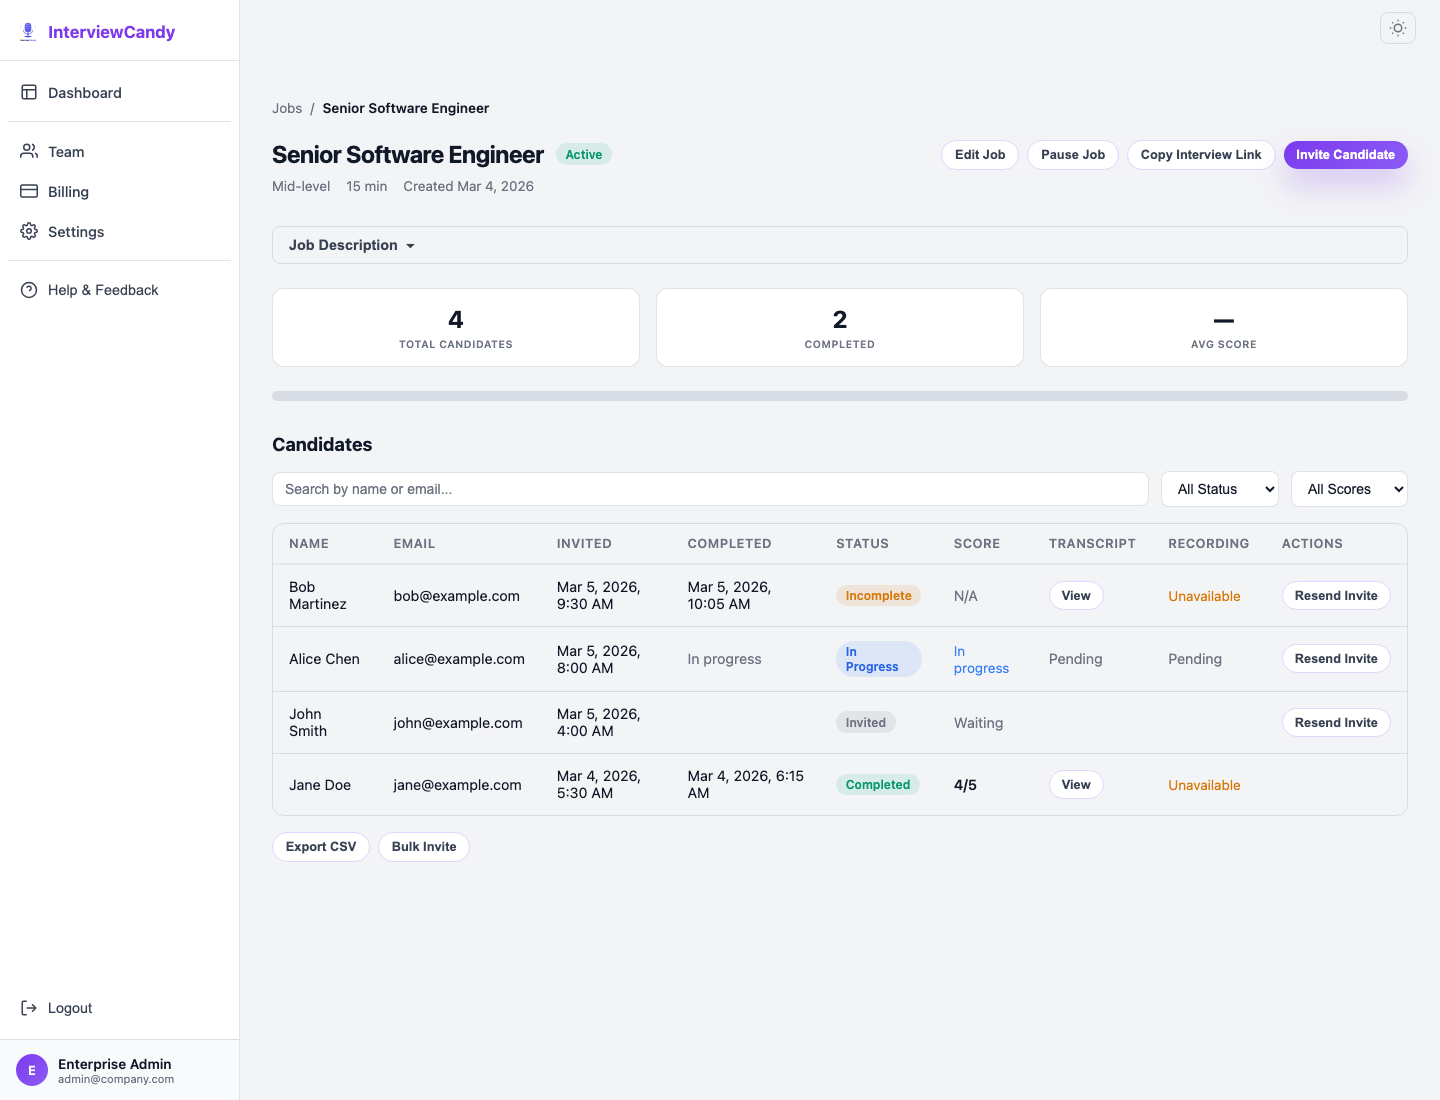Click the Enterprise Admin avatar circle
The height and width of the screenshot is (1100, 1440).
(32, 1070)
